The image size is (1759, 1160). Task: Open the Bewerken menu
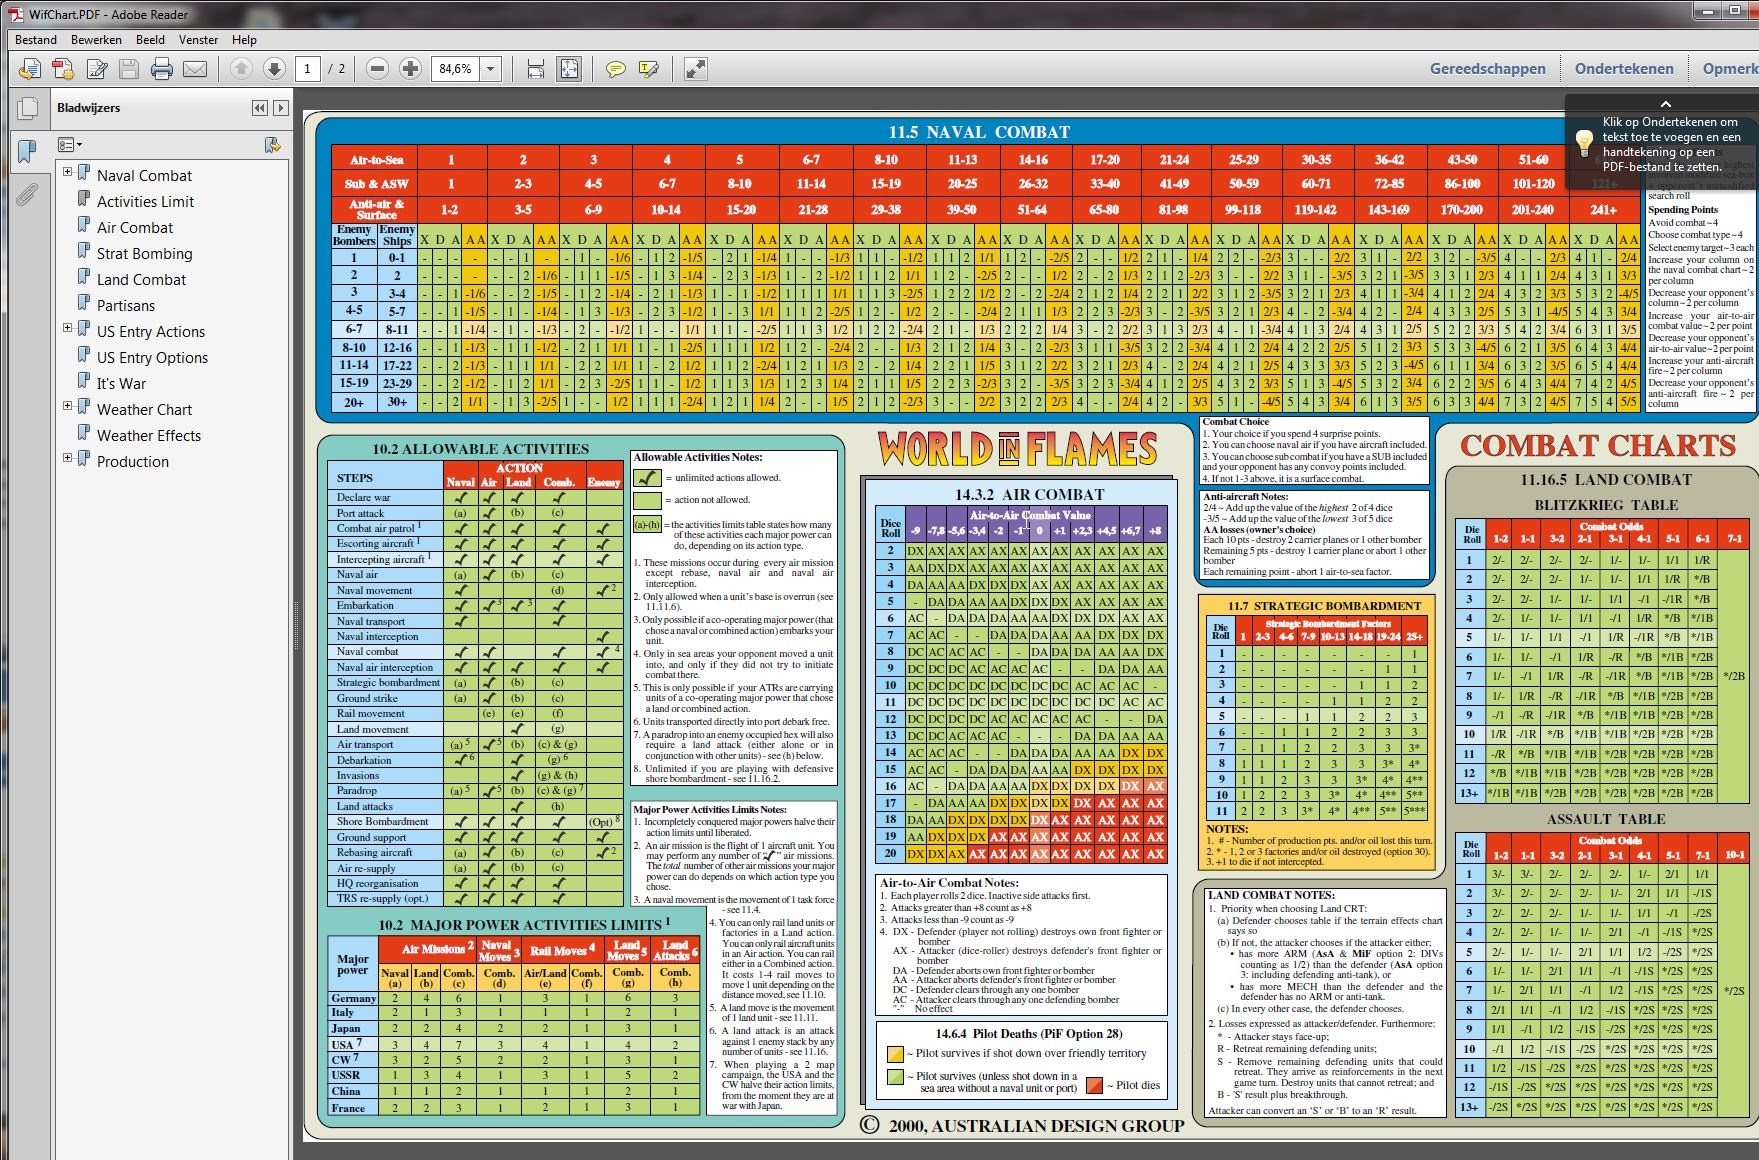[96, 40]
